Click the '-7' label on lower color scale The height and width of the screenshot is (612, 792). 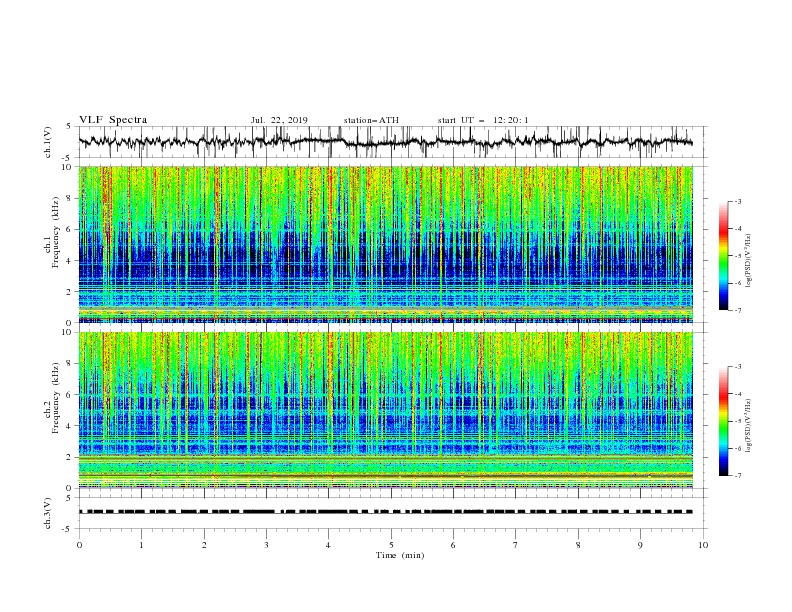[x=737, y=475]
